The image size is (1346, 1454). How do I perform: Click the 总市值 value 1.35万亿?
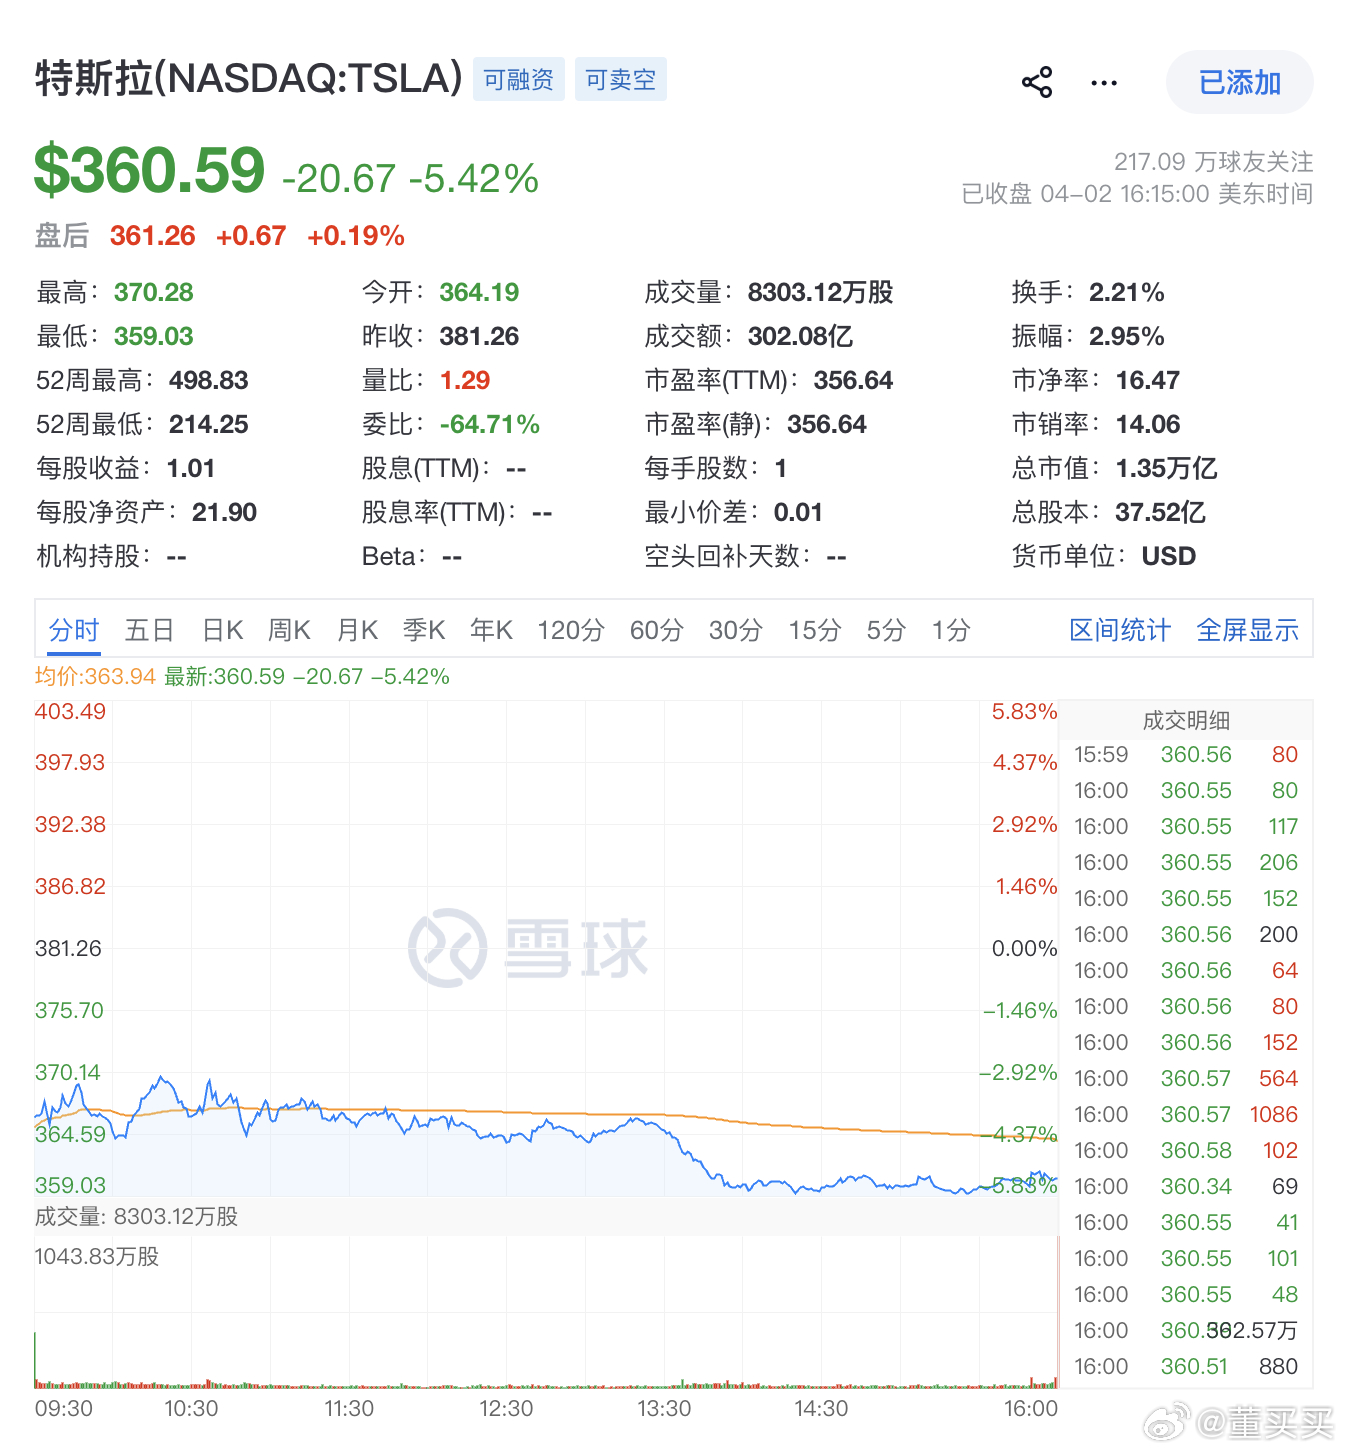tap(1166, 468)
